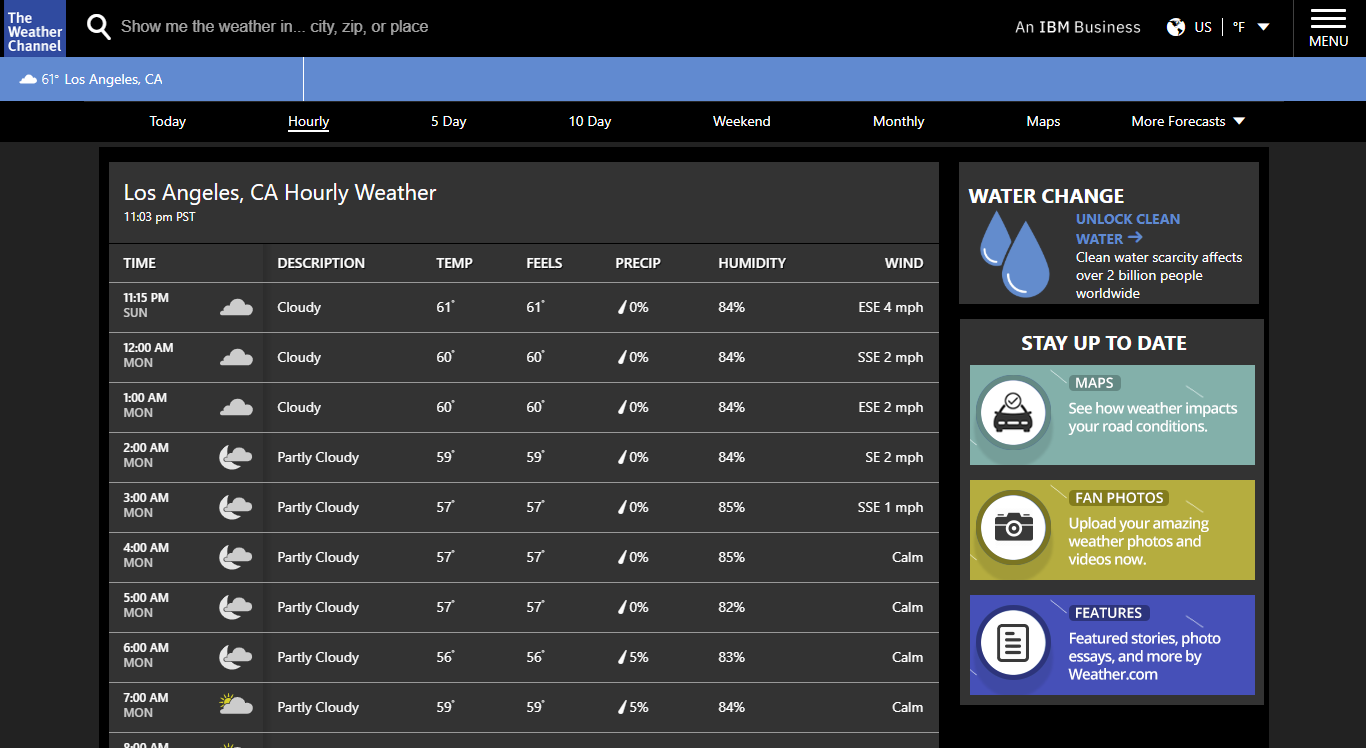Click the camera icon in FAN PHOTOS card
The image size is (1366, 748).
coord(1013,530)
